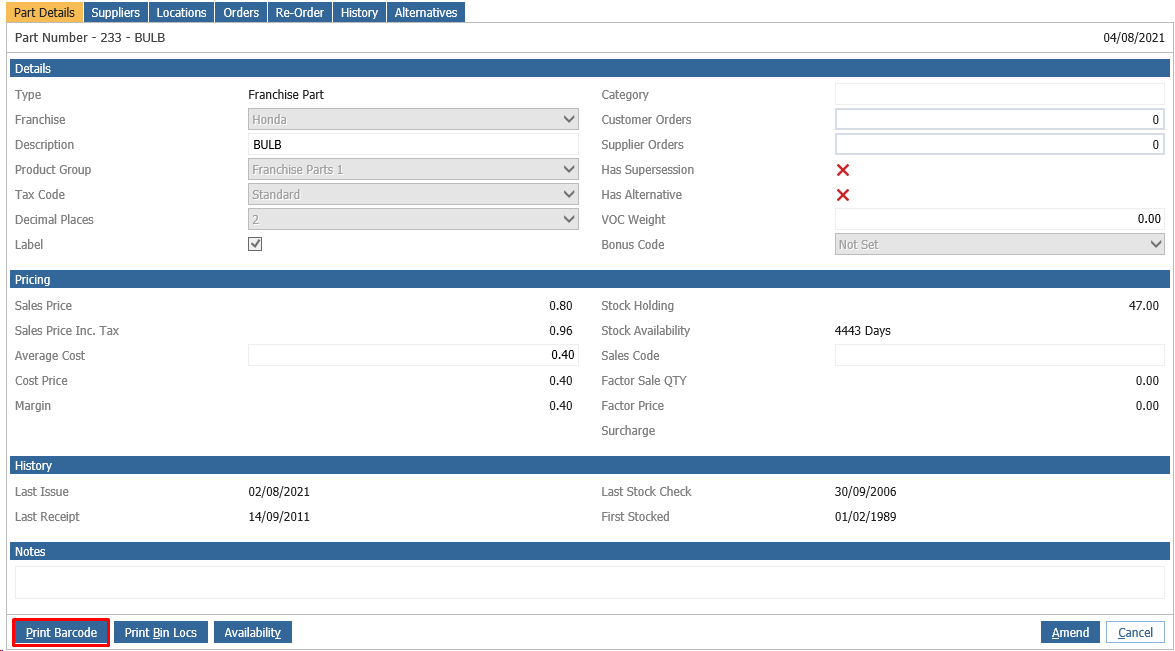The width and height of the screenshot is (1175, 651).
Task: Toggle the Label checkbox
Action: 255,244
